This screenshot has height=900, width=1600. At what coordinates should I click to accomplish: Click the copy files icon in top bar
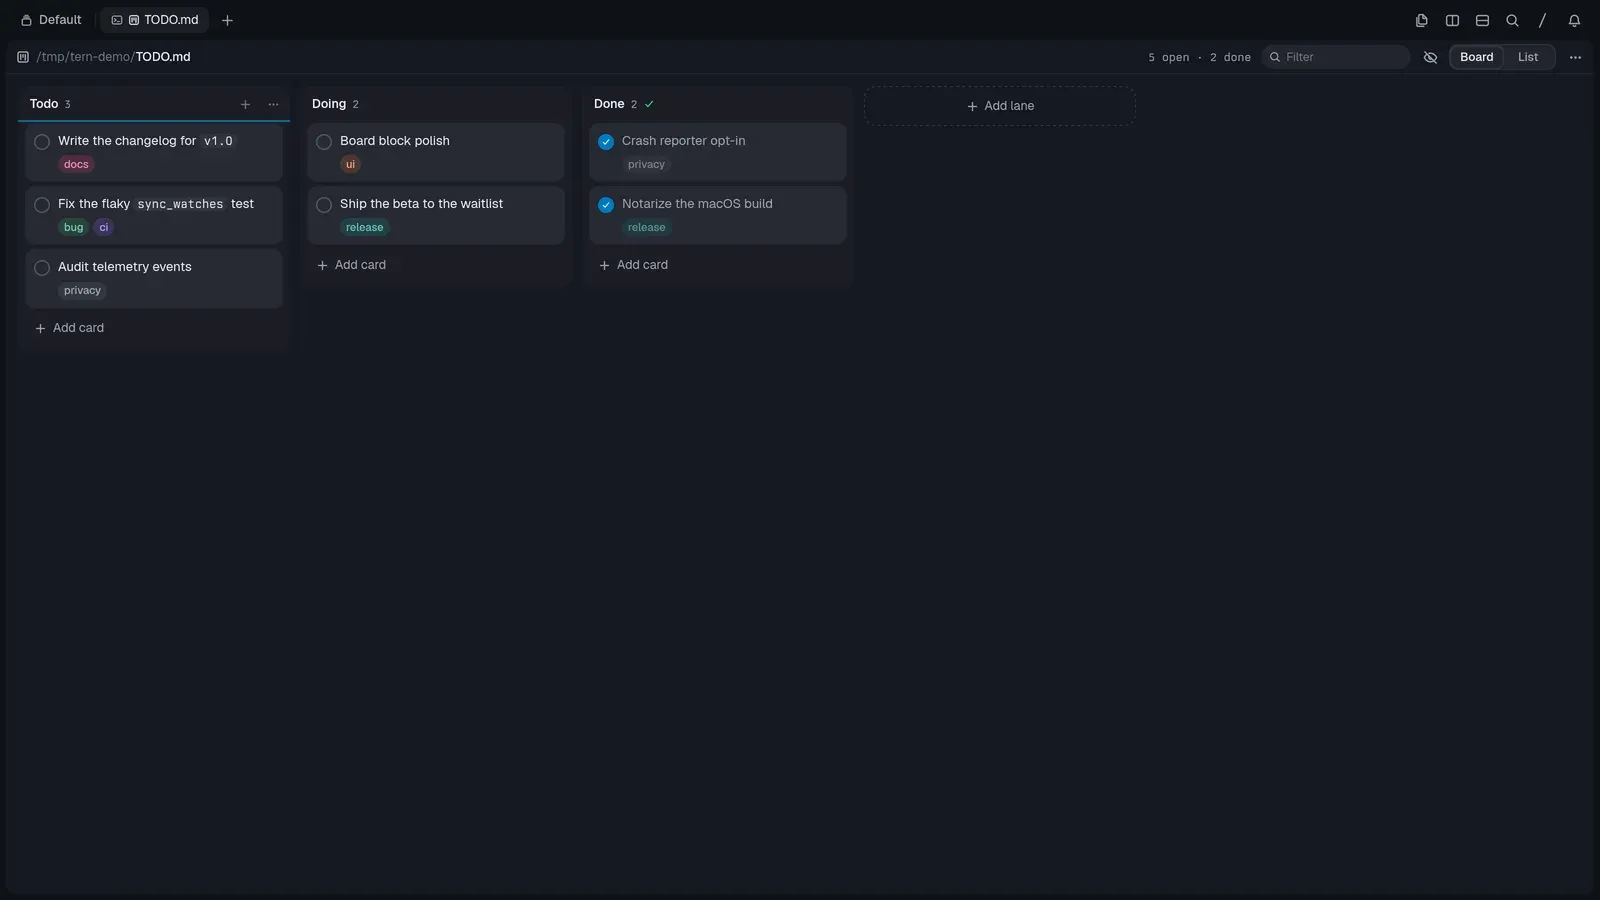pos(1421,20)
